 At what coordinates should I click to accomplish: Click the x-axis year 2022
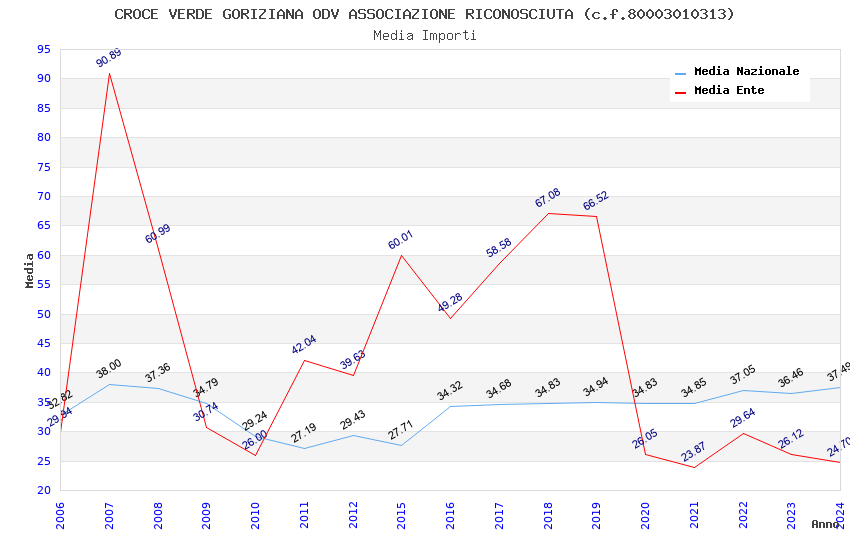[743, 515]
